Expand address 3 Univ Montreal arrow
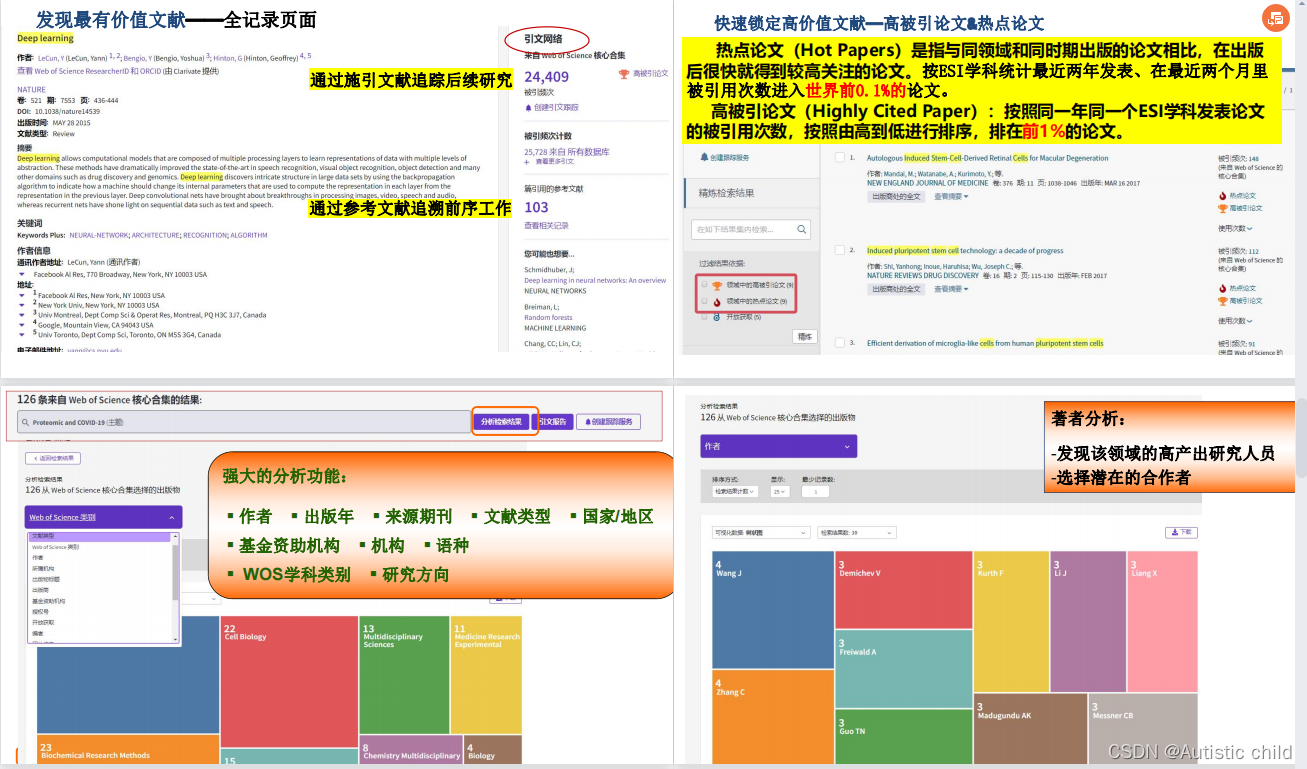 point(22,315)
